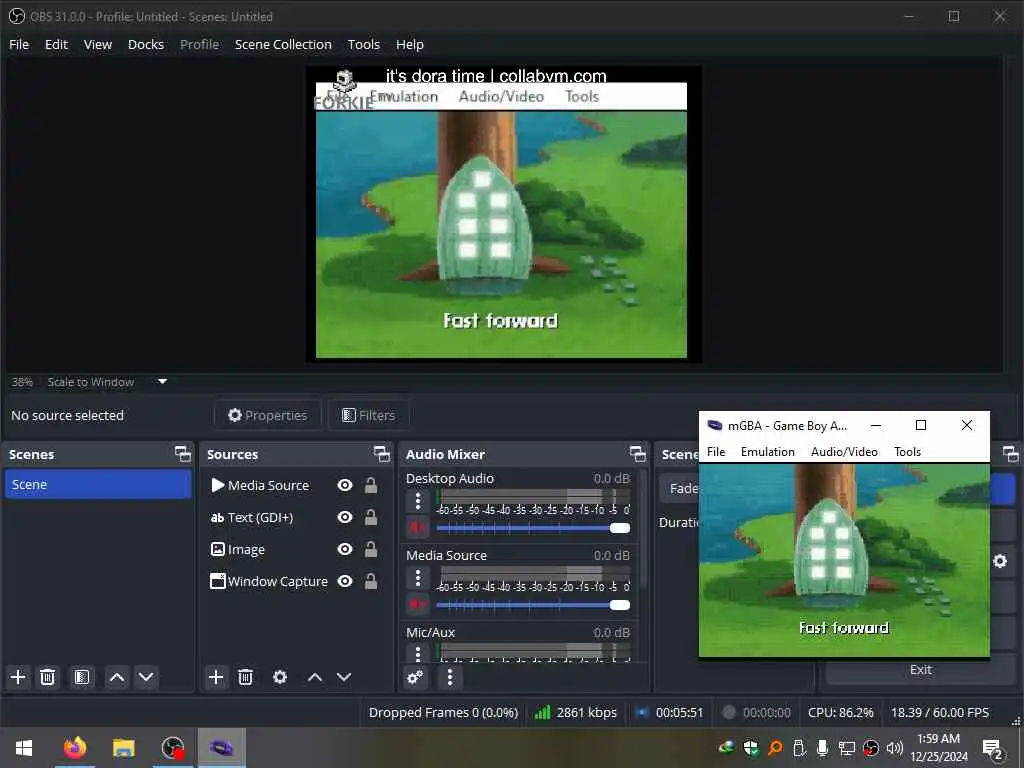The height and width of the screenshot is (768, 1024).
Task: Move scene up arrow
Action: tap(117, 677)
